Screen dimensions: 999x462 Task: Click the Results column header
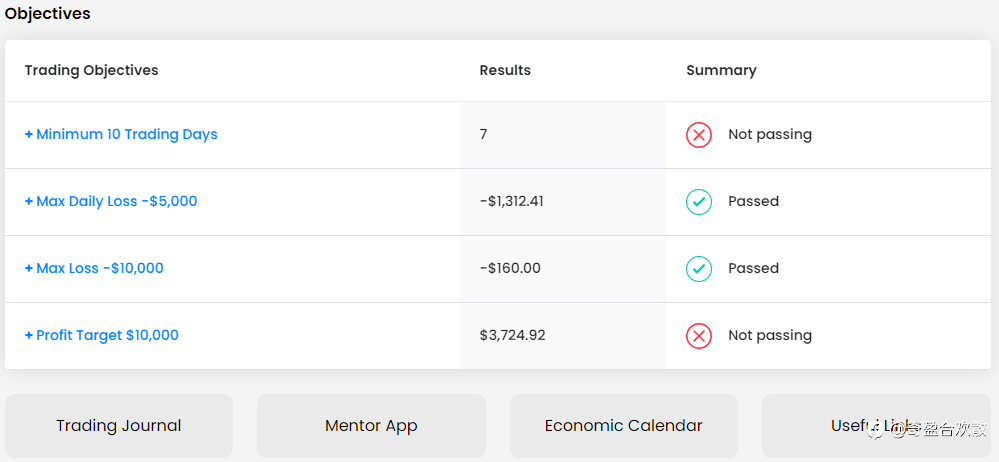click(x=505, y=70)
